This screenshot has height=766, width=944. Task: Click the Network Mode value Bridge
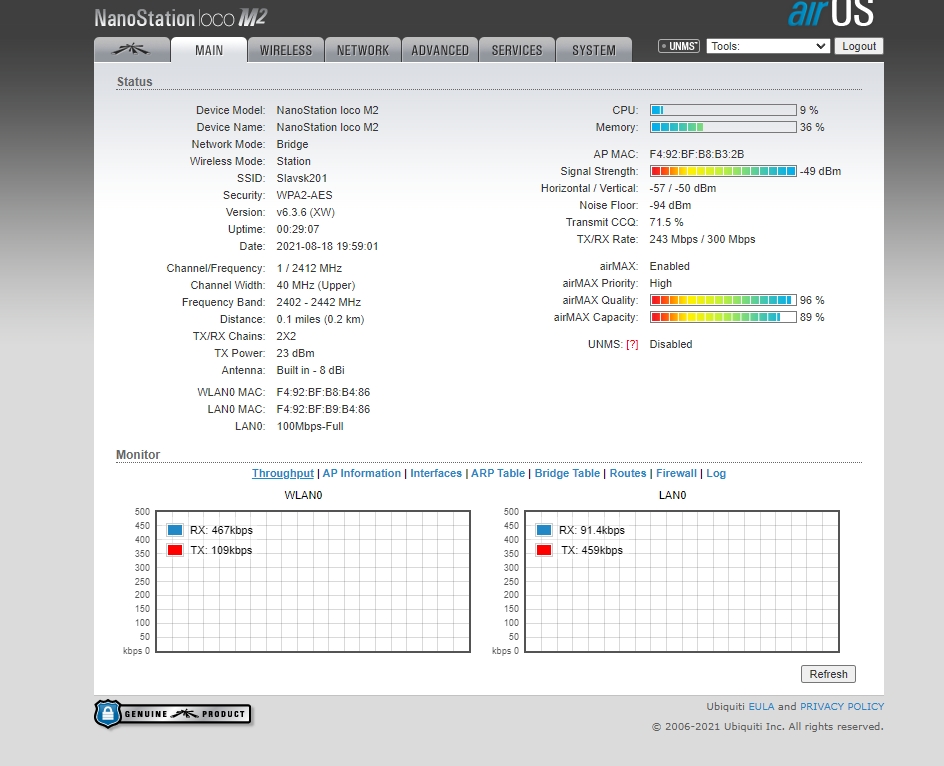292,145
